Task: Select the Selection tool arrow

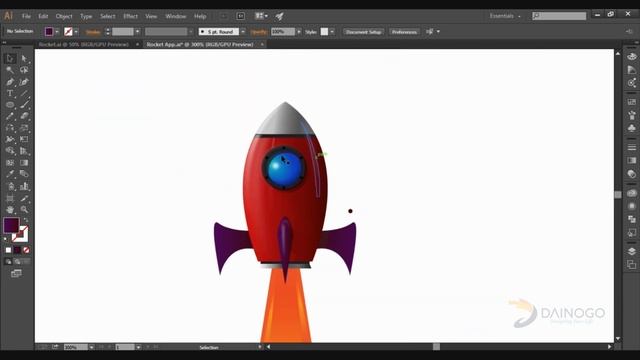Action: pyautogui.click(x=10, y=58)
